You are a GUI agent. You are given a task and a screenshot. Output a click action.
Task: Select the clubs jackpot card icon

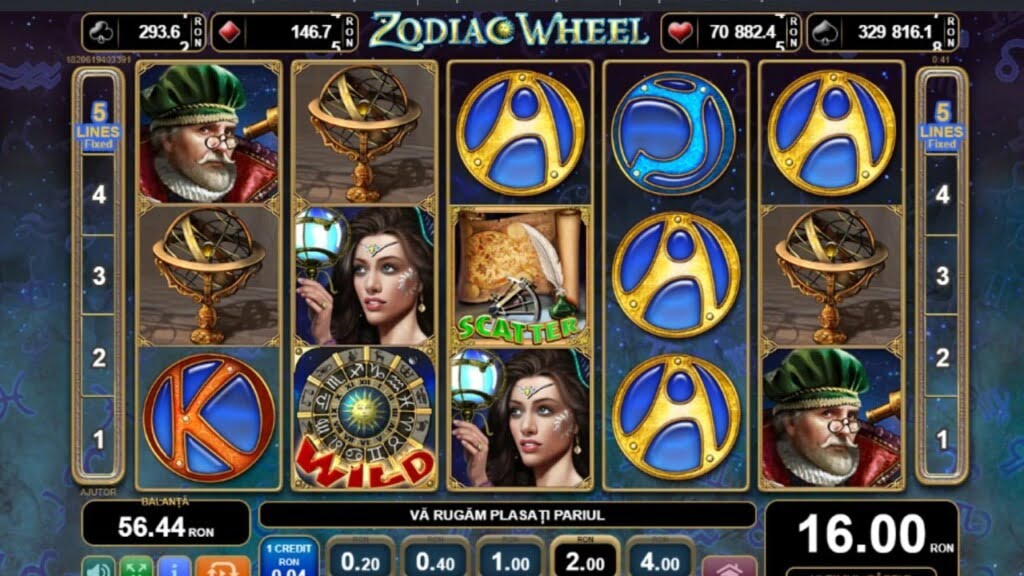pyautogui.click(x=101, y=32)
